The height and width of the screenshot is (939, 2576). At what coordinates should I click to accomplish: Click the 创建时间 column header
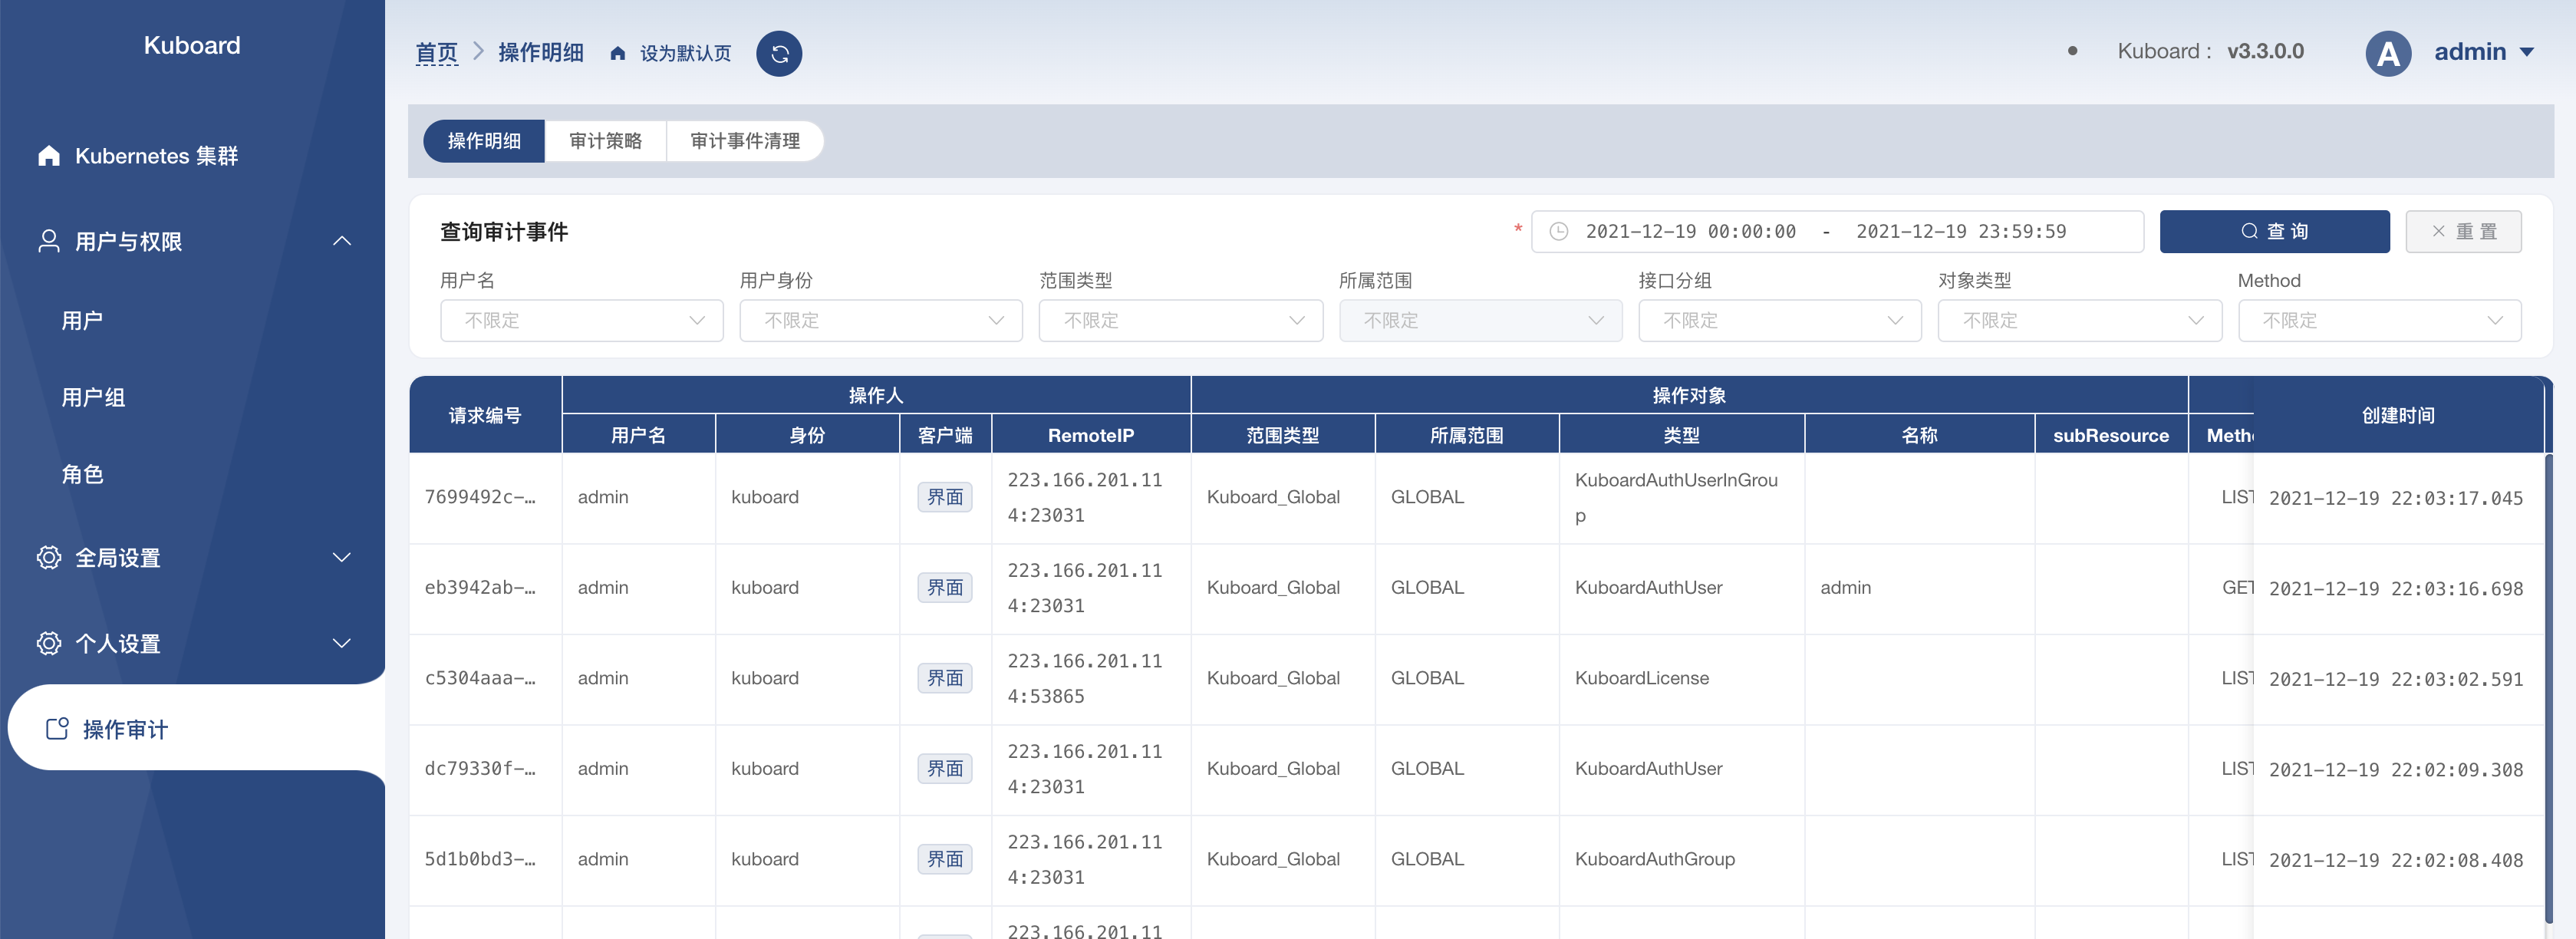2398,415
